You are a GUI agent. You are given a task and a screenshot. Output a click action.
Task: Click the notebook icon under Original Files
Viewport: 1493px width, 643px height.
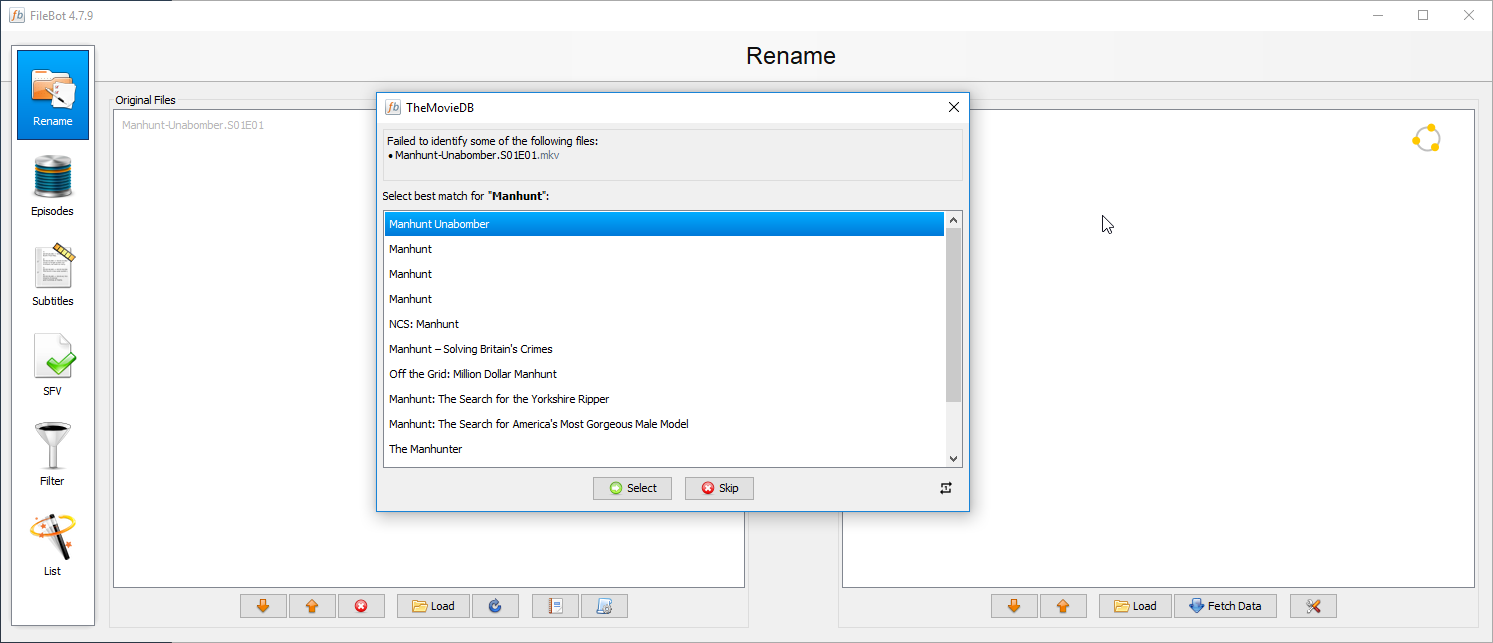[x=555, y=606]
